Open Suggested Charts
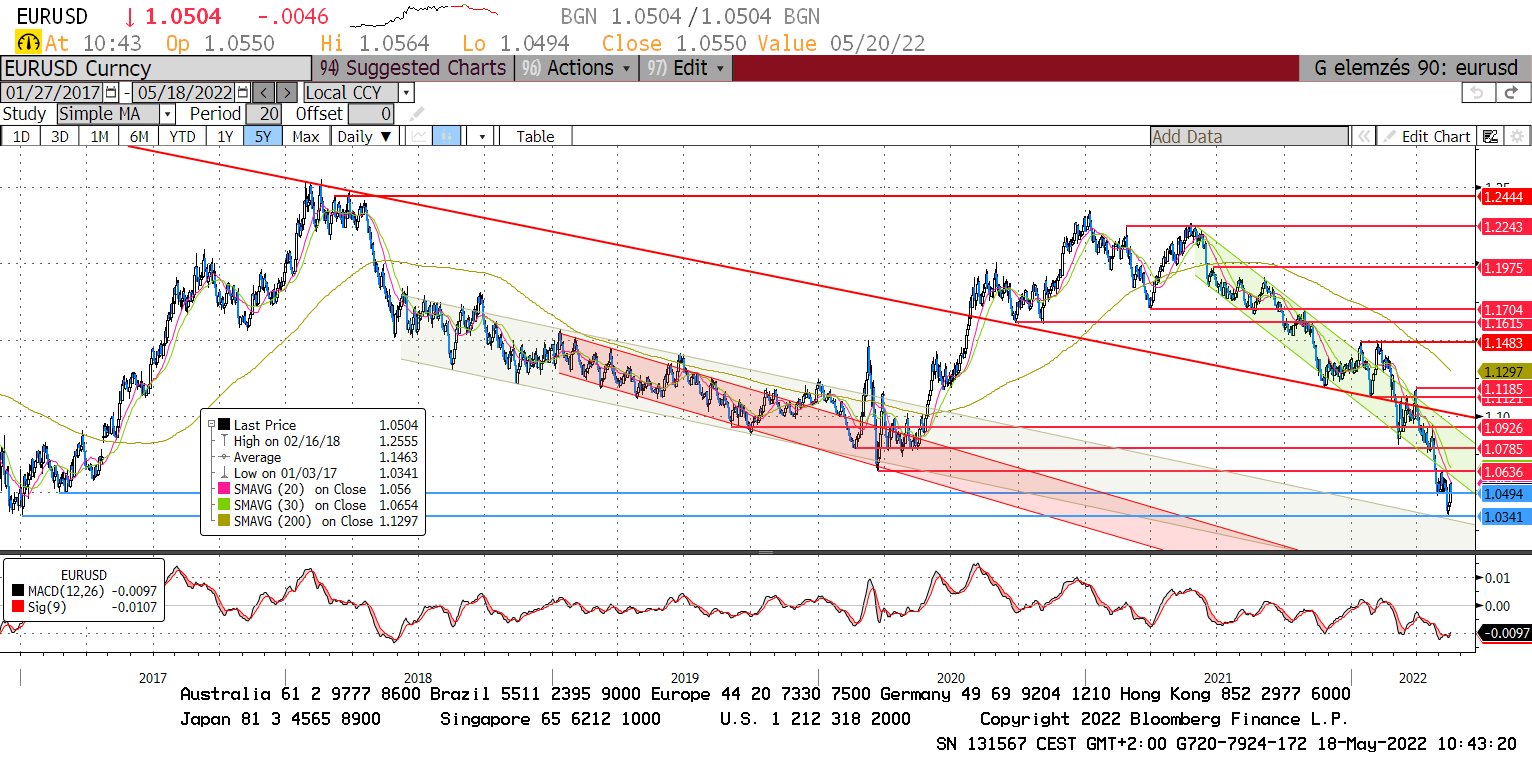 [x=413, y=68]
